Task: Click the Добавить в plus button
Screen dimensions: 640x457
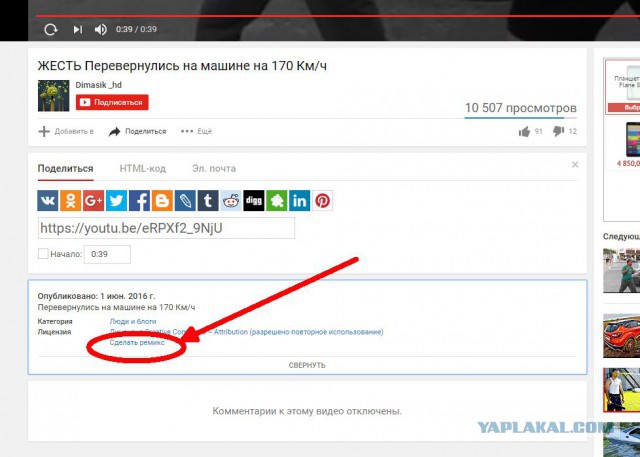Action: [66, 131]
